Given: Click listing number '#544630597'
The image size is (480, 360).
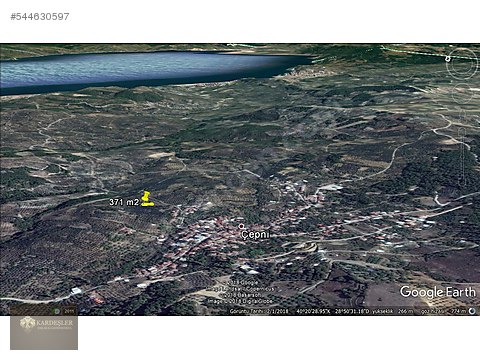Looking at the screenshot, I should [40, 17].
